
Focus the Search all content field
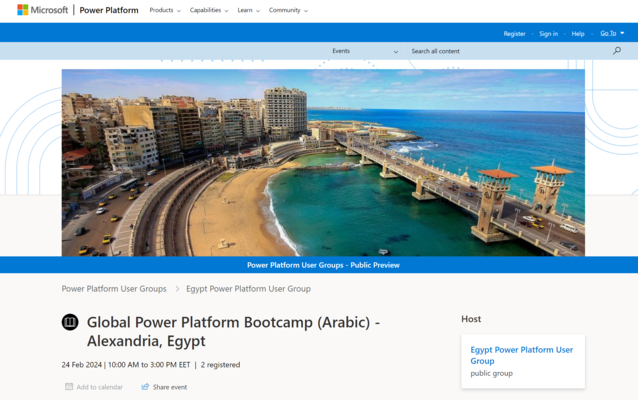click(x=509, y=51)
